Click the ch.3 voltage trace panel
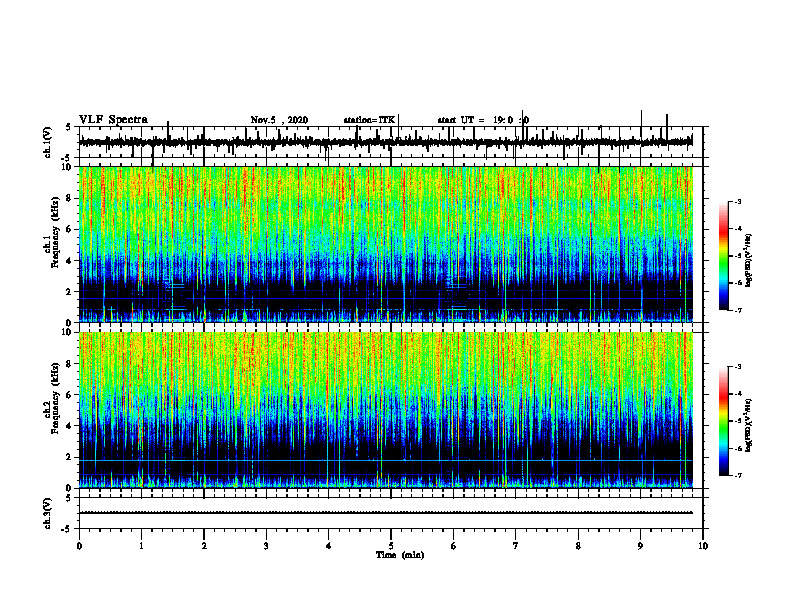This screenshot has height=612, width=792. click(x=391, y=513)
